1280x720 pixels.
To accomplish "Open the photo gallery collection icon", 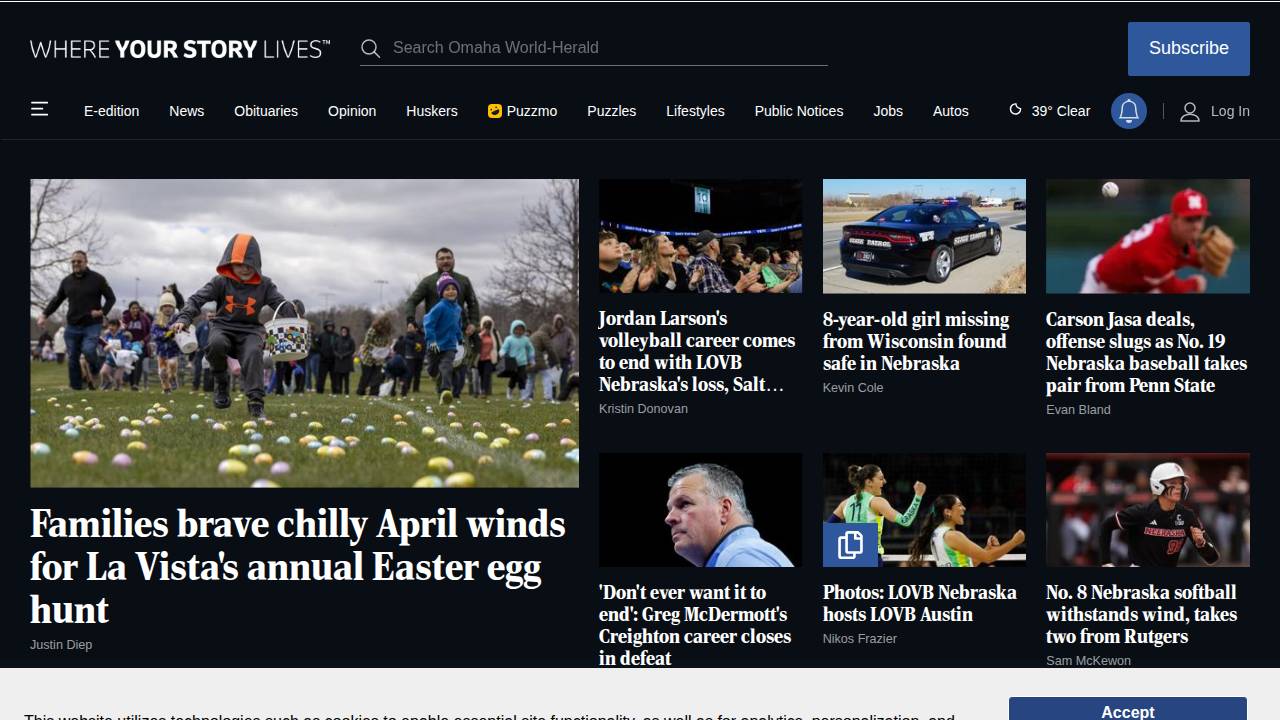I will tap(850, 544).
